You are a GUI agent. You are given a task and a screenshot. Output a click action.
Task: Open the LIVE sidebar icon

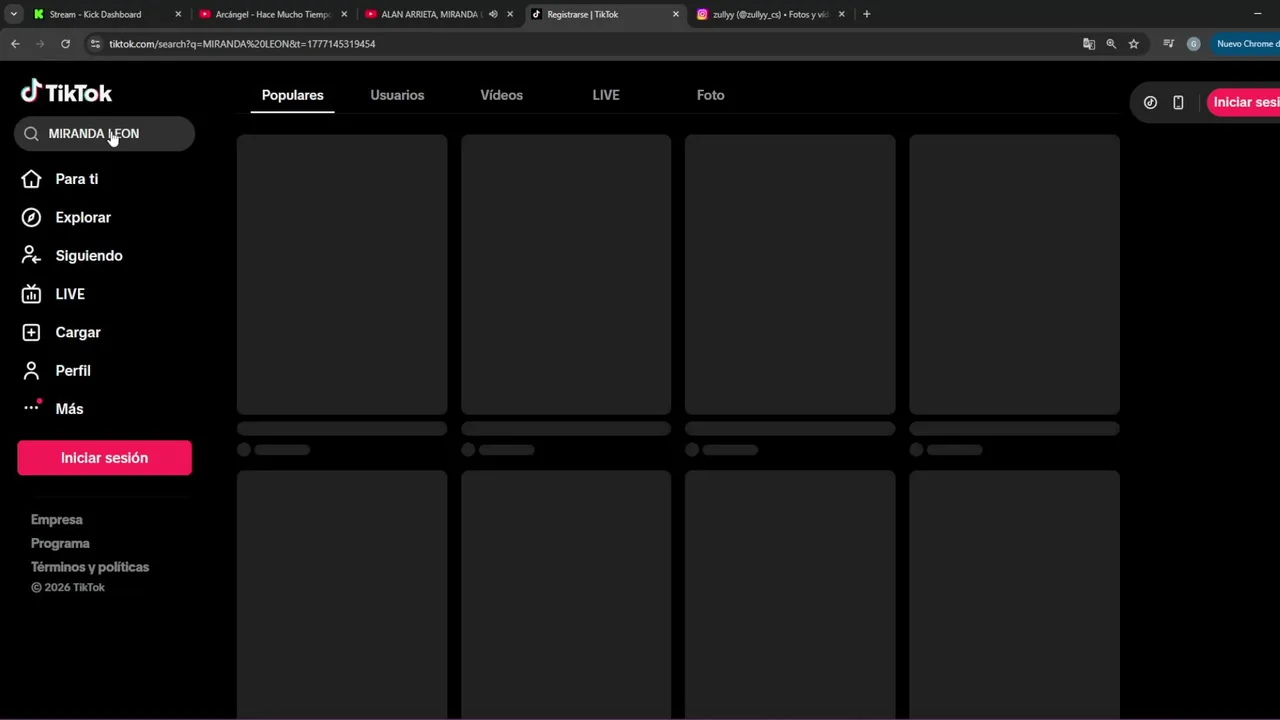coord(31,294)
